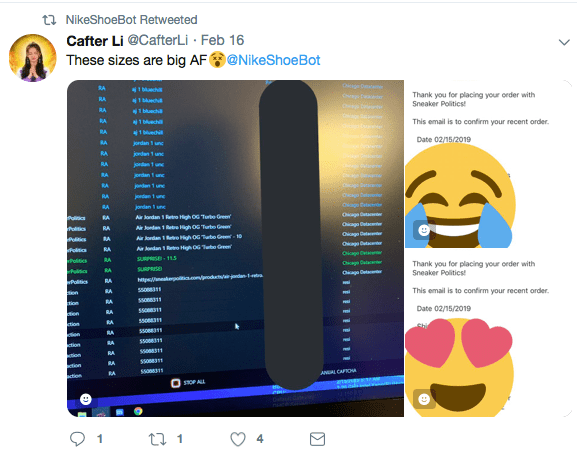Click Chrome icon in the pictured taskbar
The height and width of the screenshot is (454, 577).
coord(138,411)
